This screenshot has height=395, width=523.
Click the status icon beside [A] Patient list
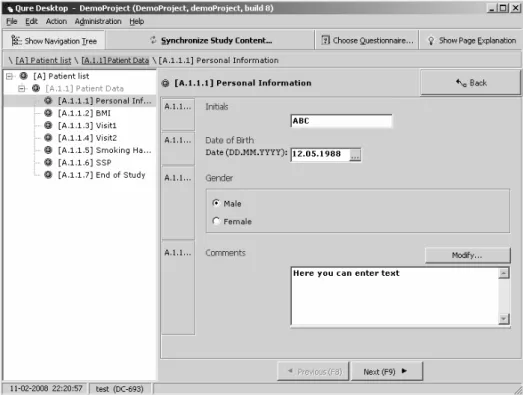click(x=23, y=76)
